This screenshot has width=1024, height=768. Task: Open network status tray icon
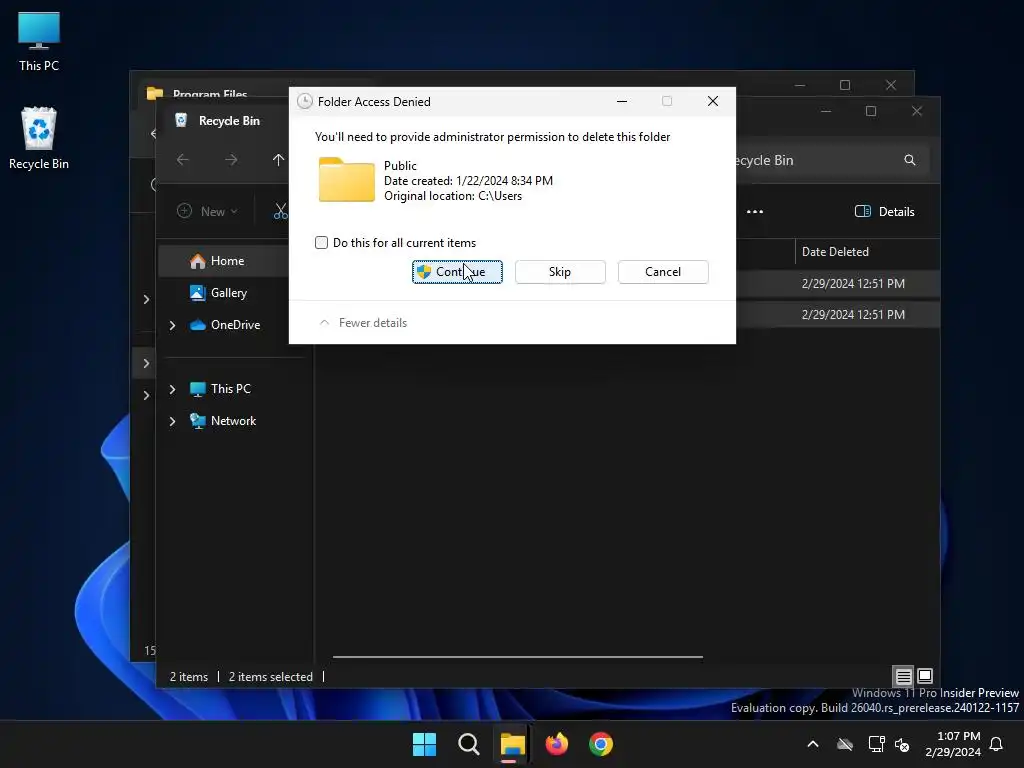tap(876, 744)
